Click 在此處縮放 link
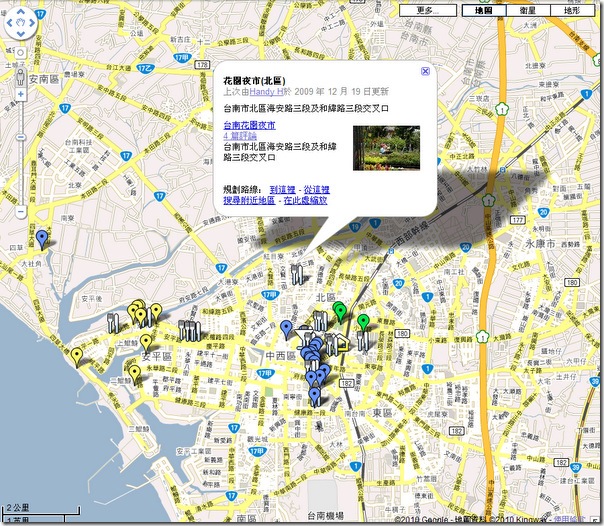Image resolution: width=604 pixels, height=526 pixels. point(305,200)
